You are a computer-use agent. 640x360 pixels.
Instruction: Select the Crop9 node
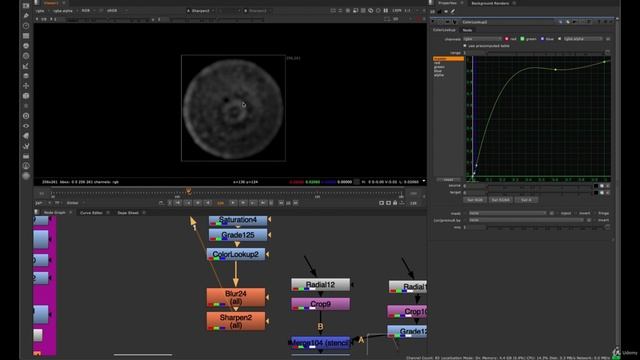point(320,304)
